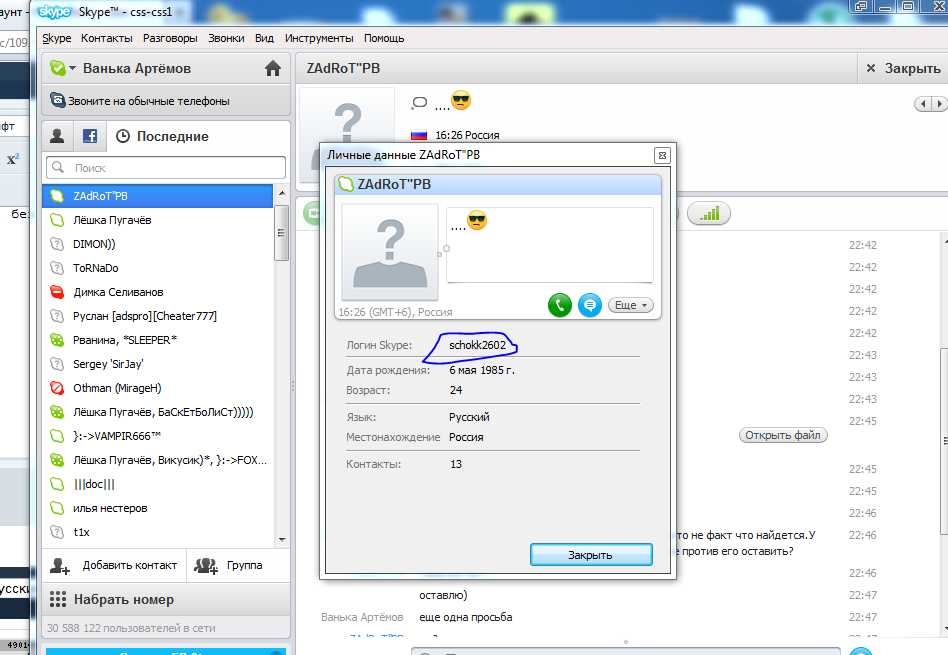Select contact }:->VAMPIR666™
This screenshot has height=655, width=948.
[158, 436]
